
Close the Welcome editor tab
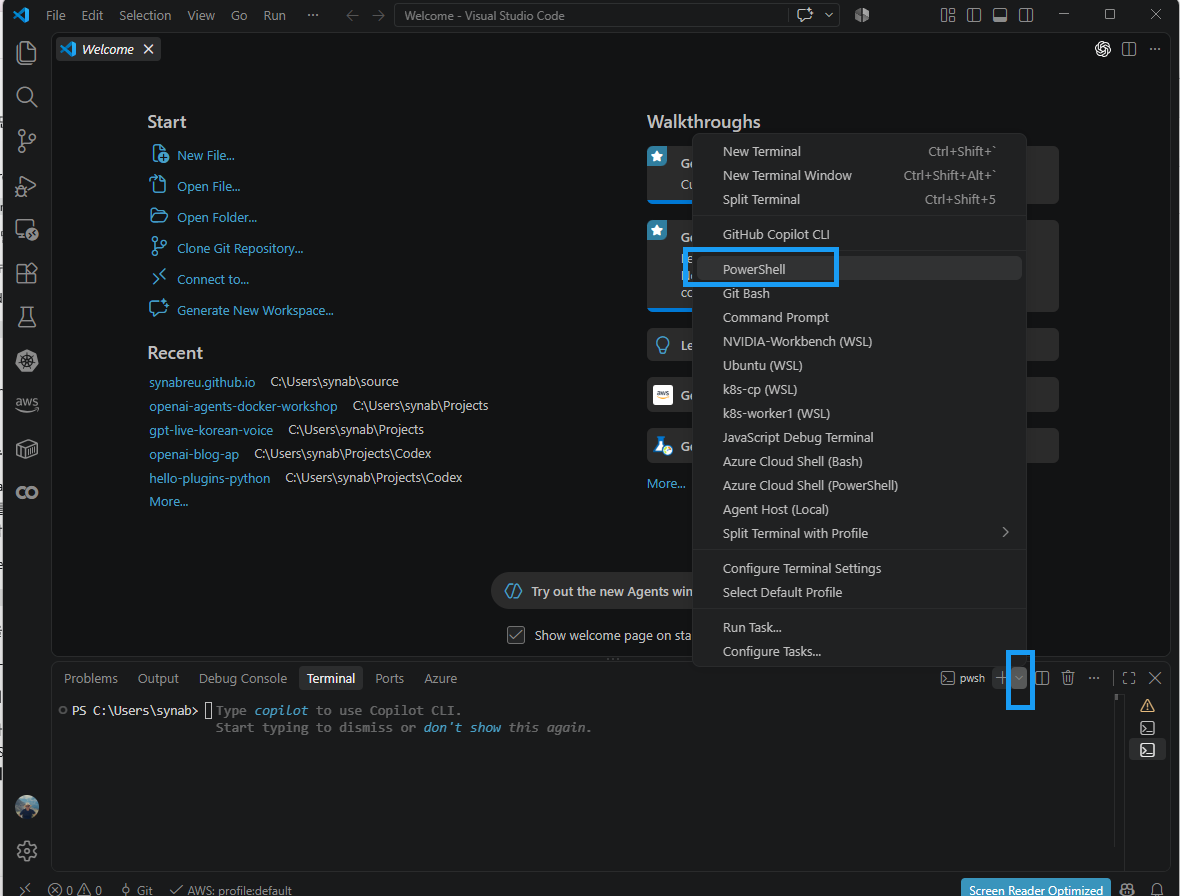[x=149, y=49]
